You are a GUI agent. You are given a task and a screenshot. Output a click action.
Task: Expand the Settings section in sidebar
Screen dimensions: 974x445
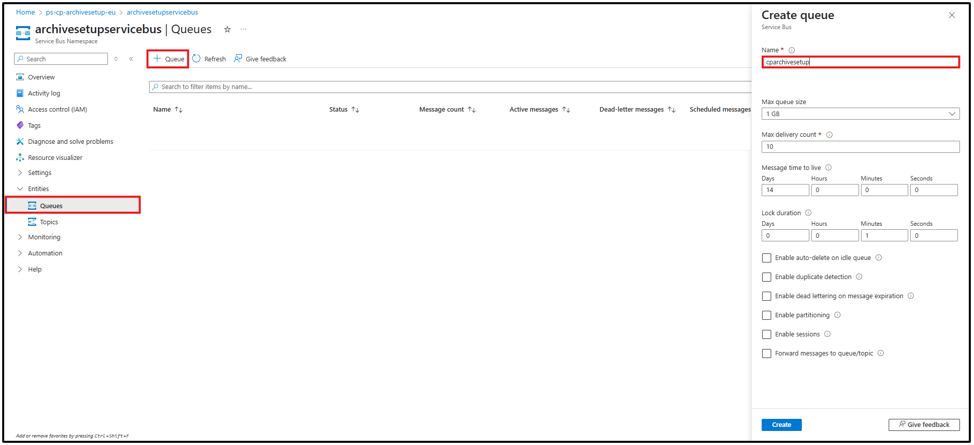[20, 173]
